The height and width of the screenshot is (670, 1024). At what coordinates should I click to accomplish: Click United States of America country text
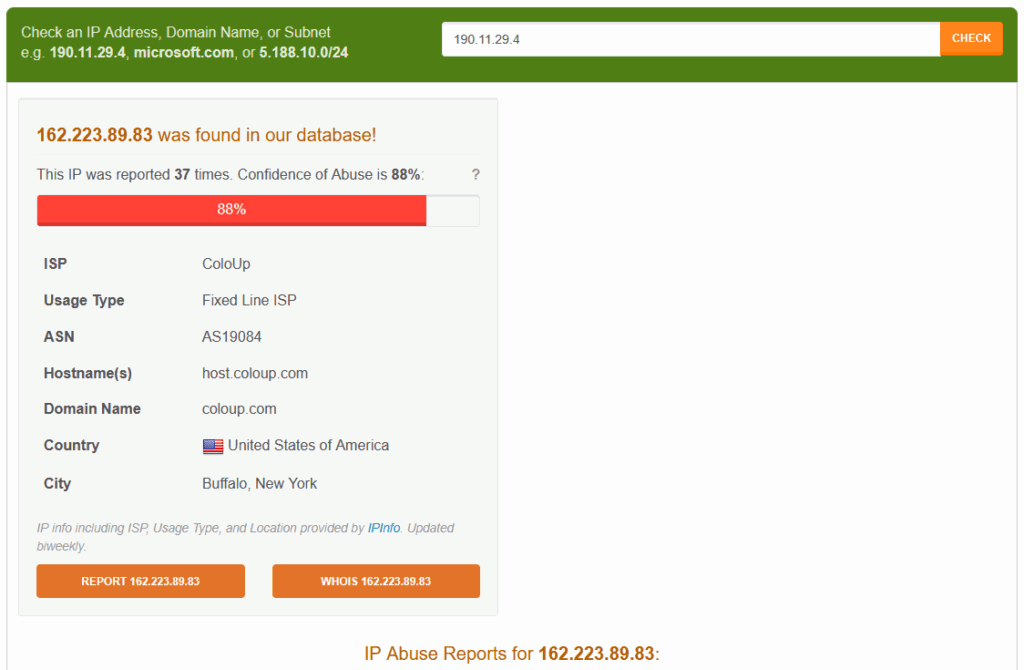click(x=308, y=445)
